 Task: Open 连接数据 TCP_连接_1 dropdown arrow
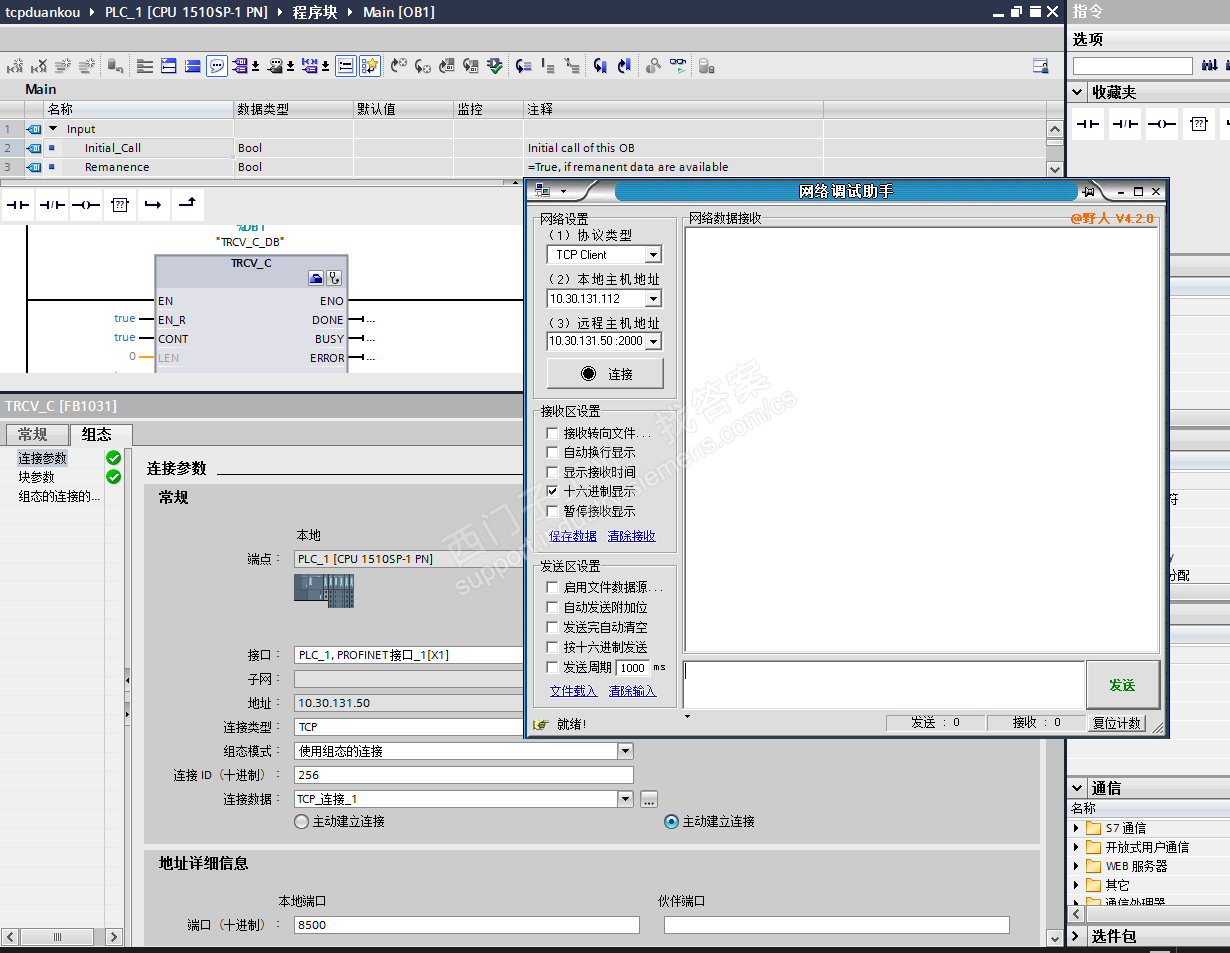pyautogui.click(x=625, y=799)
